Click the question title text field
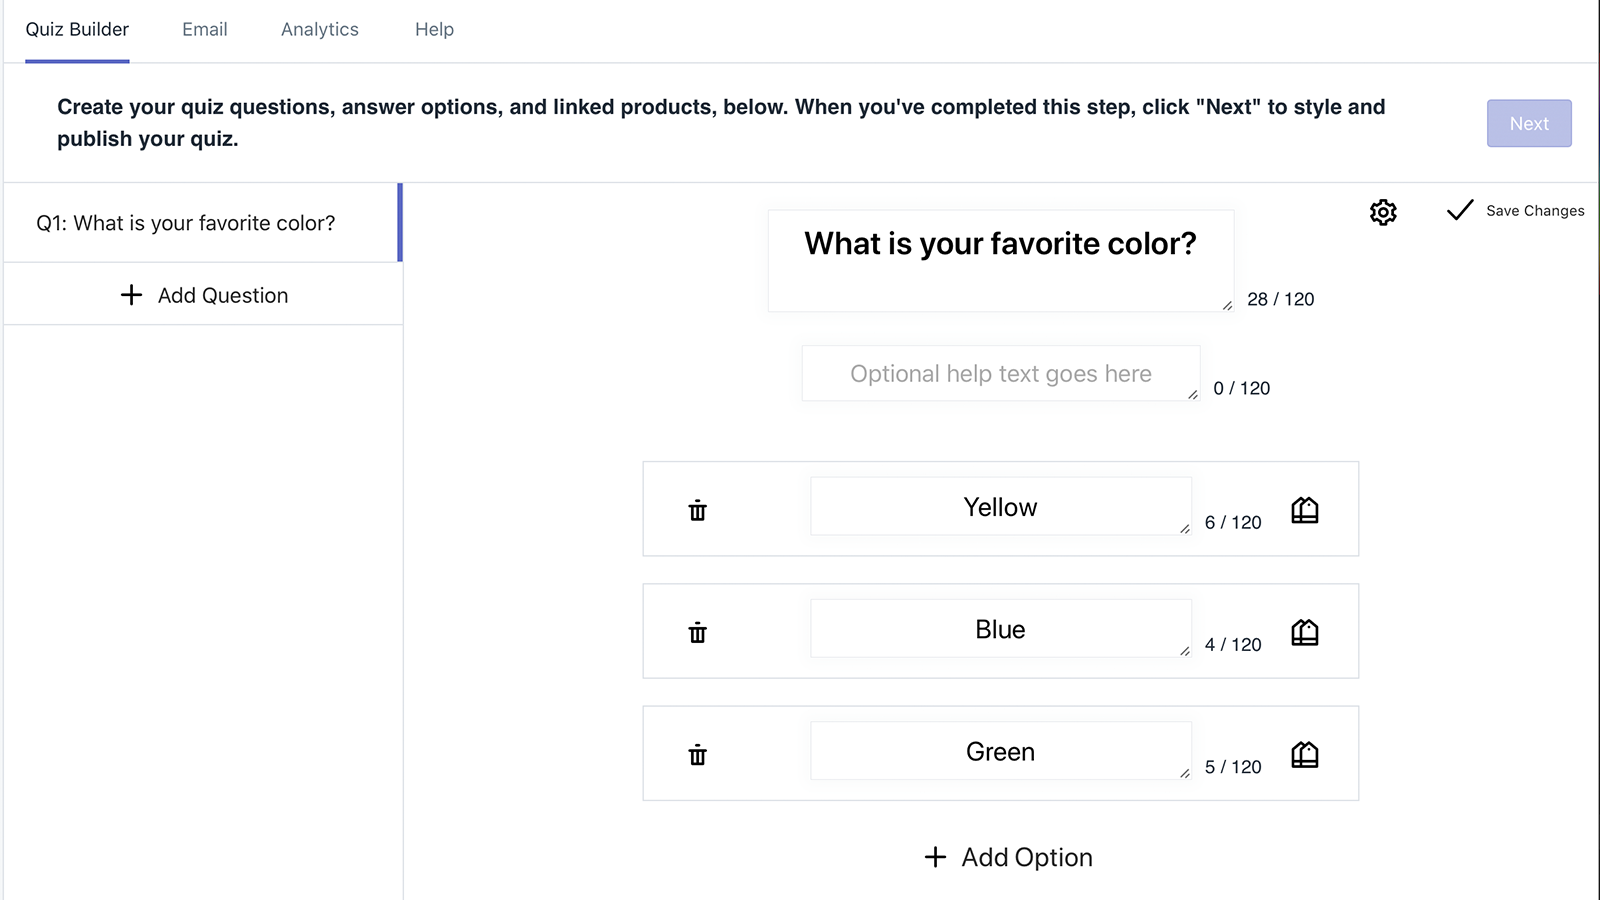Image resolution: width=1600 pixels, height=900 pixels. pyautogui.click(x=1000, y=260)
